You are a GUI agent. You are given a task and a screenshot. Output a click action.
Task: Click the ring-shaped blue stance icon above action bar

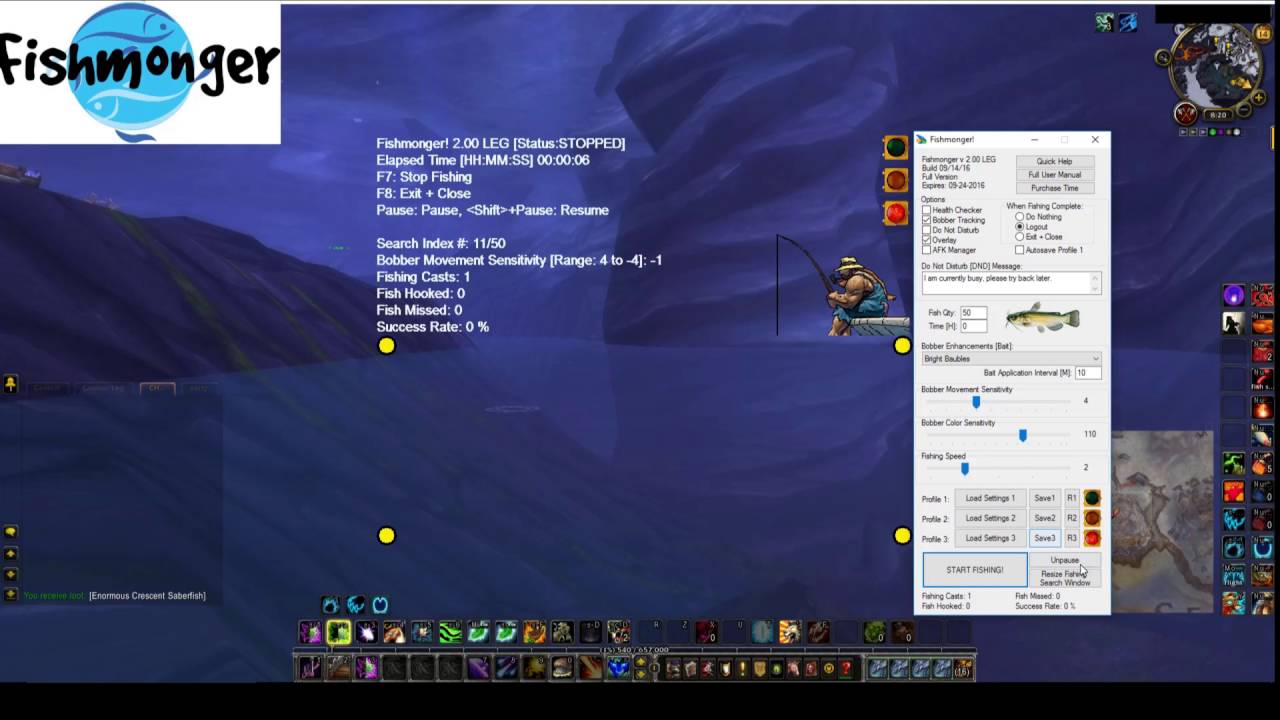(380, 605)
